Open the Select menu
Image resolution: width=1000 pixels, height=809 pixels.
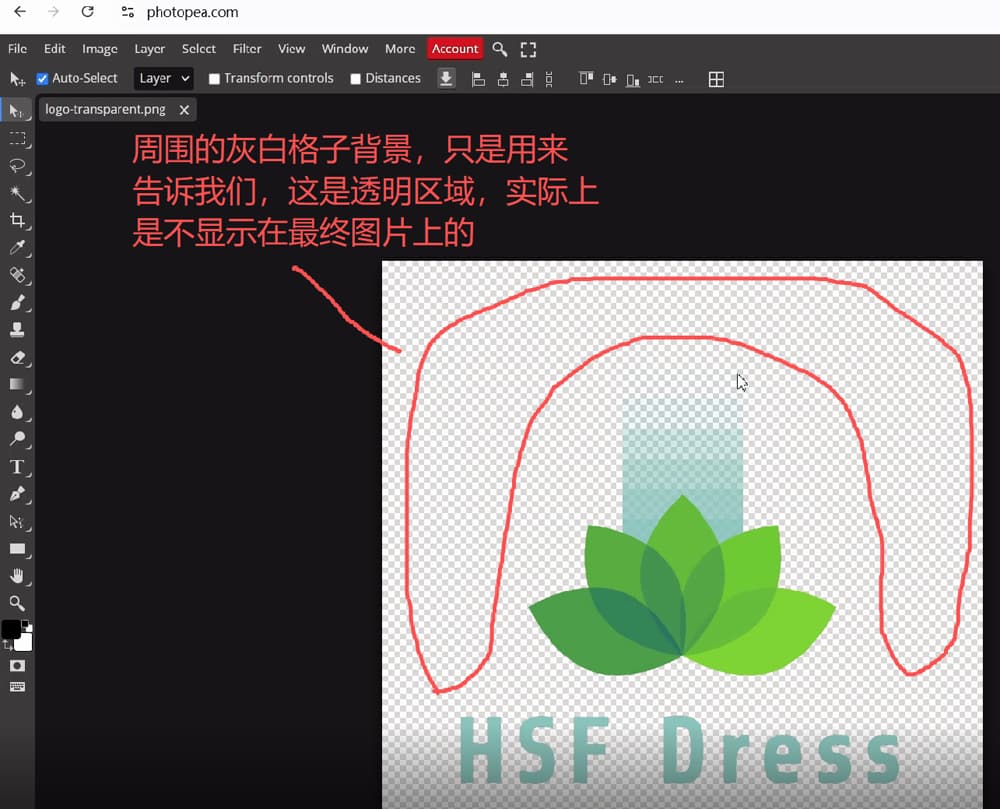point(198,49)
